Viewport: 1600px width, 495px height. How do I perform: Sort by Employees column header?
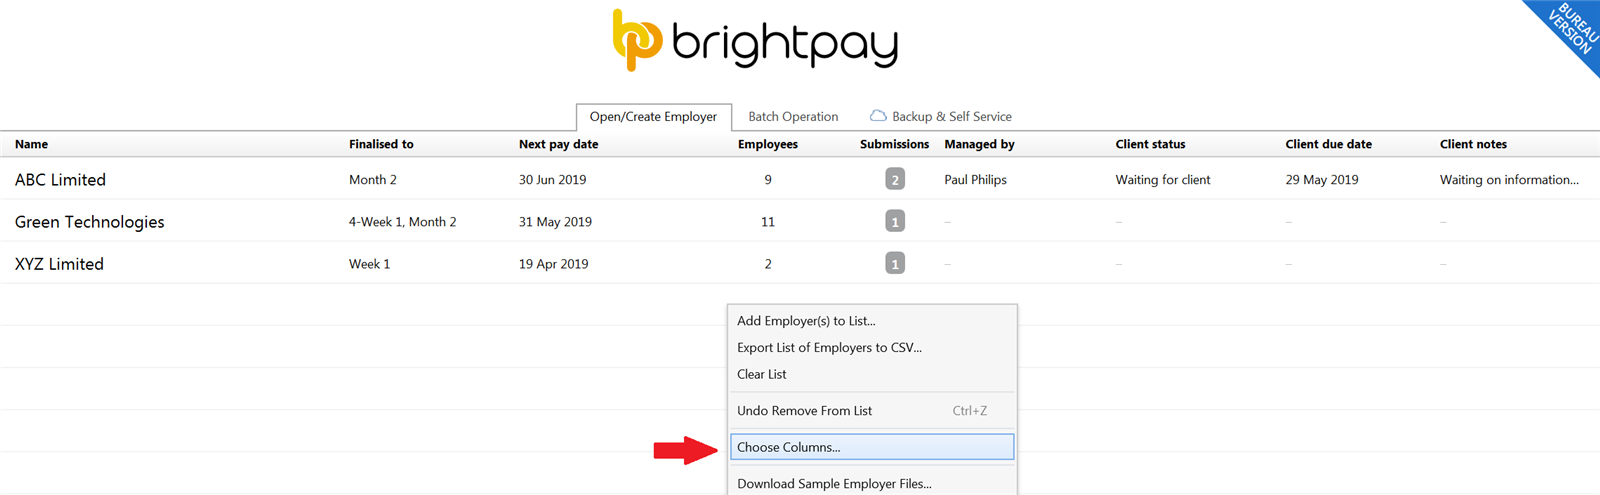click(767, 144)
